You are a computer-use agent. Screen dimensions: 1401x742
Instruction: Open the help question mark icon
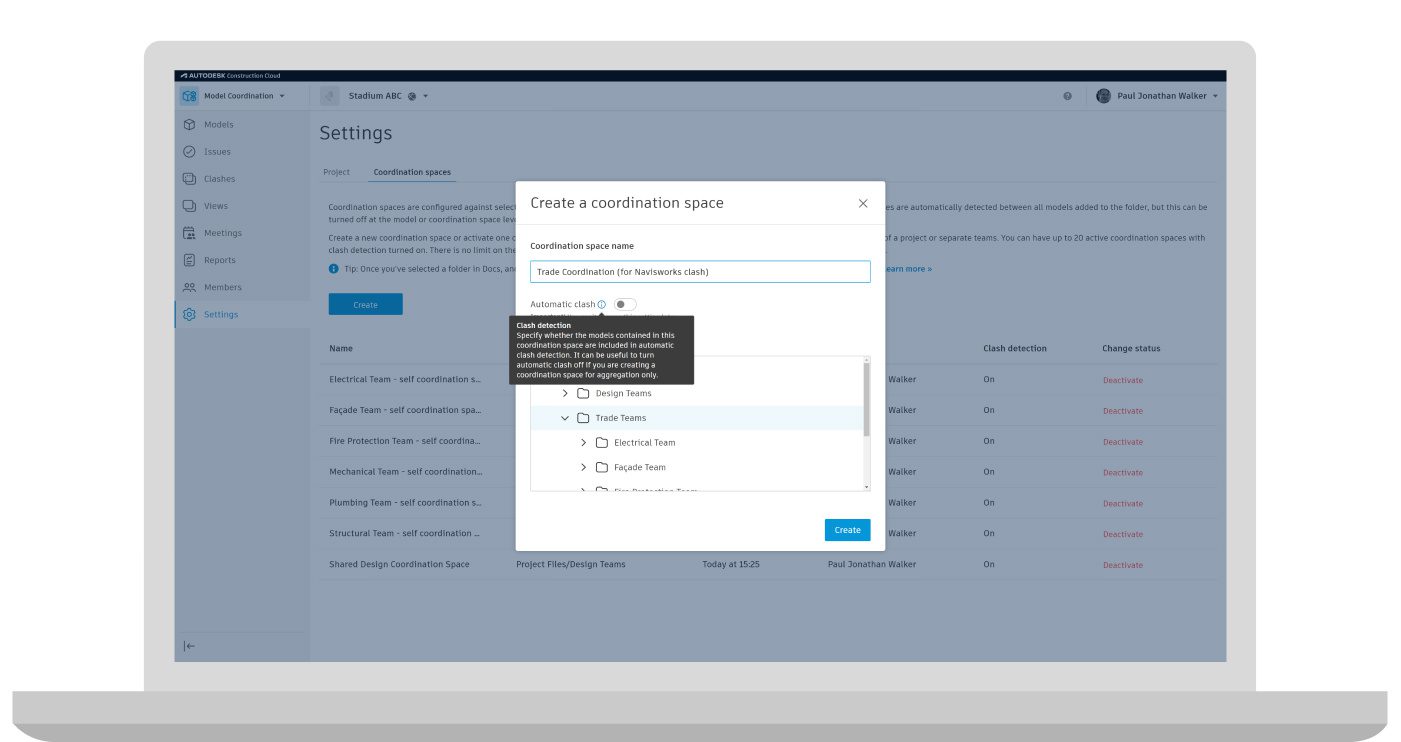pos(1067,96)
